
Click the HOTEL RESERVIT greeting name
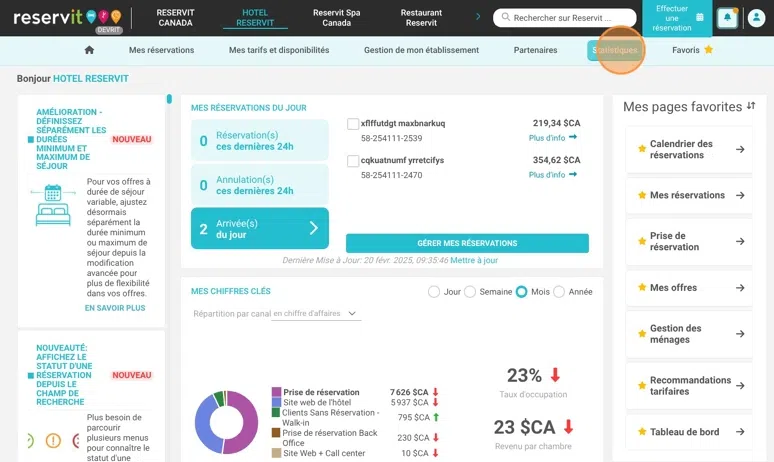point(91,78)
